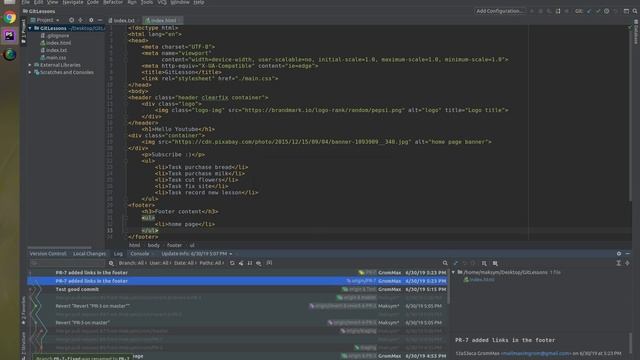The width and height of the screenshot is (640, 360).
Task: Click the go-to-hash icon in log toolbar
Action: [x=269, y=263]
